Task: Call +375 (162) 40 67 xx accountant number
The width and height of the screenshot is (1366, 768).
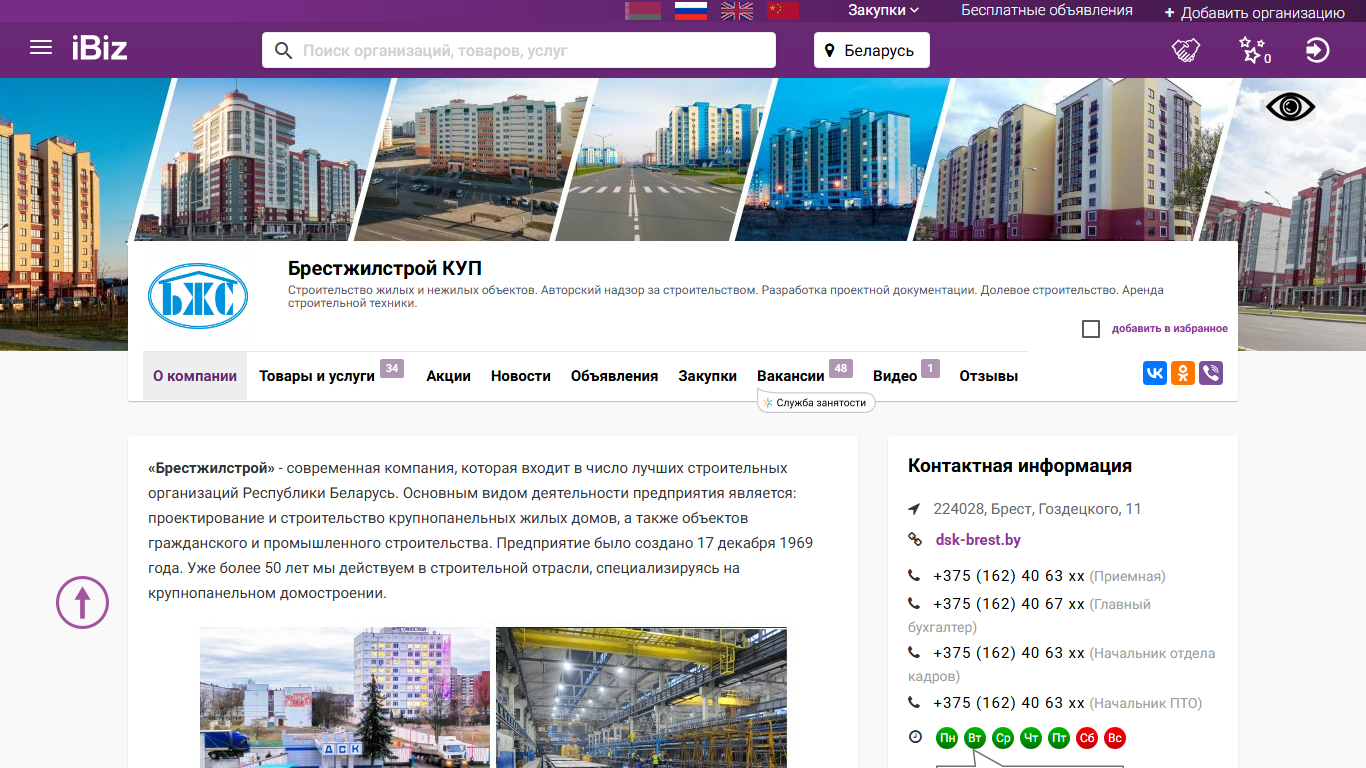Action: [1009, 604]
